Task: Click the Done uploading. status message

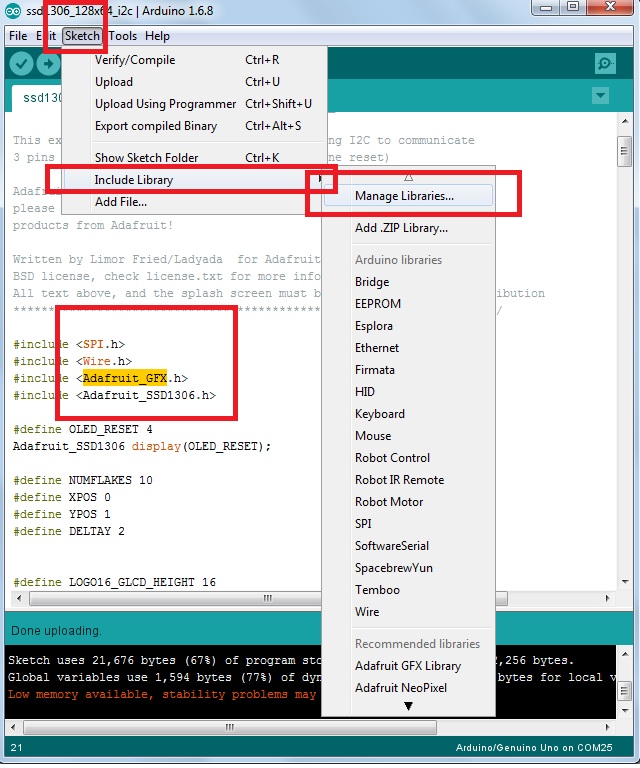Action: coord(56,631)
